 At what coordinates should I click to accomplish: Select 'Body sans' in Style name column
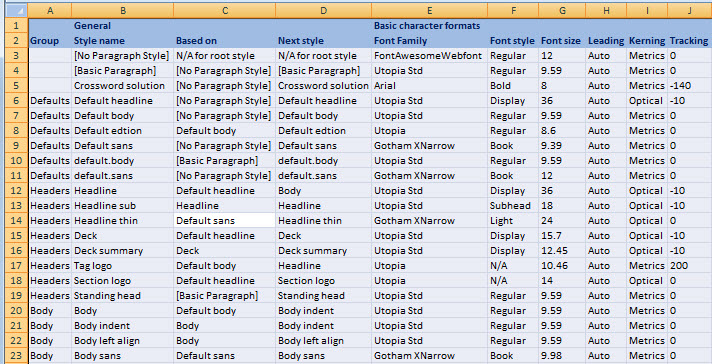122,355
